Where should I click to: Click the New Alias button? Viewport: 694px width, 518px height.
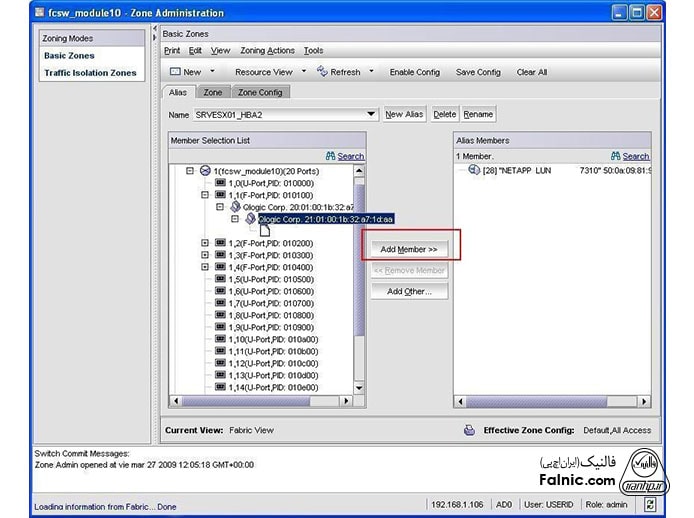tap(404, 115)
